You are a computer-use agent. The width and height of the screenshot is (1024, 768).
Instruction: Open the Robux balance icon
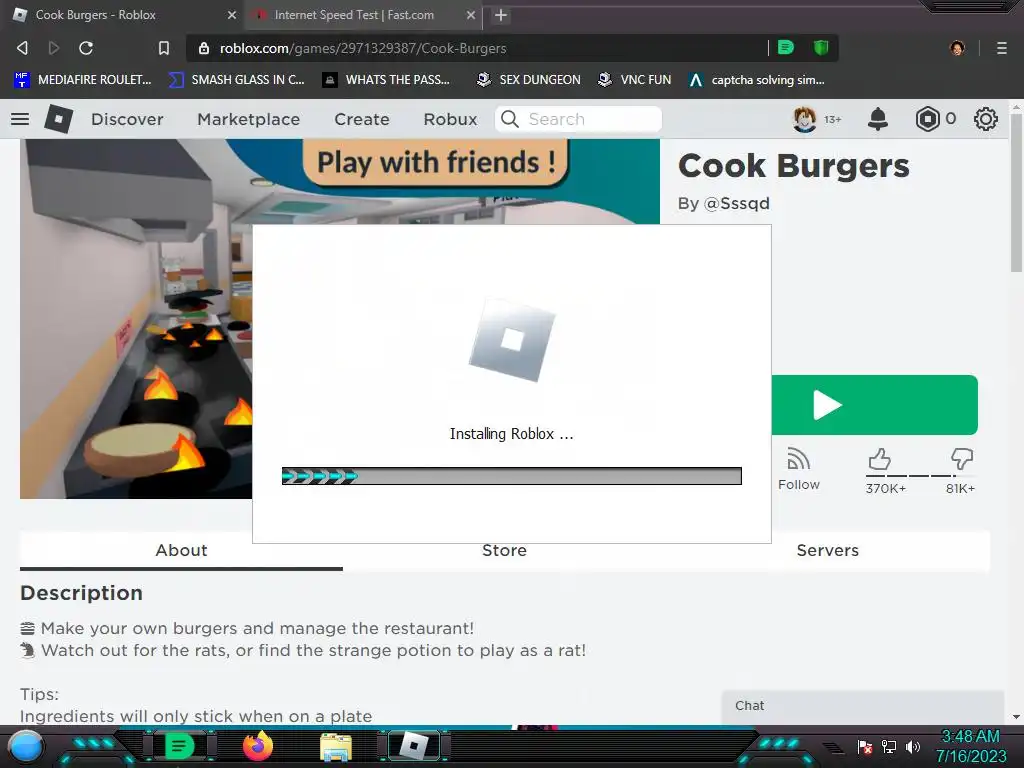tap(927, 119)
